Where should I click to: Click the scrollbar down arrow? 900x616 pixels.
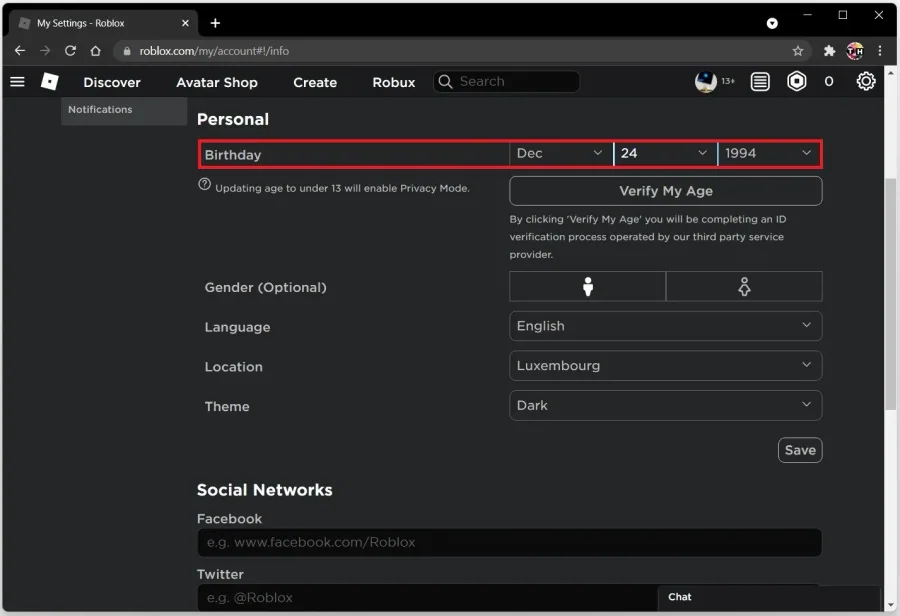click(x=890, y=605)
